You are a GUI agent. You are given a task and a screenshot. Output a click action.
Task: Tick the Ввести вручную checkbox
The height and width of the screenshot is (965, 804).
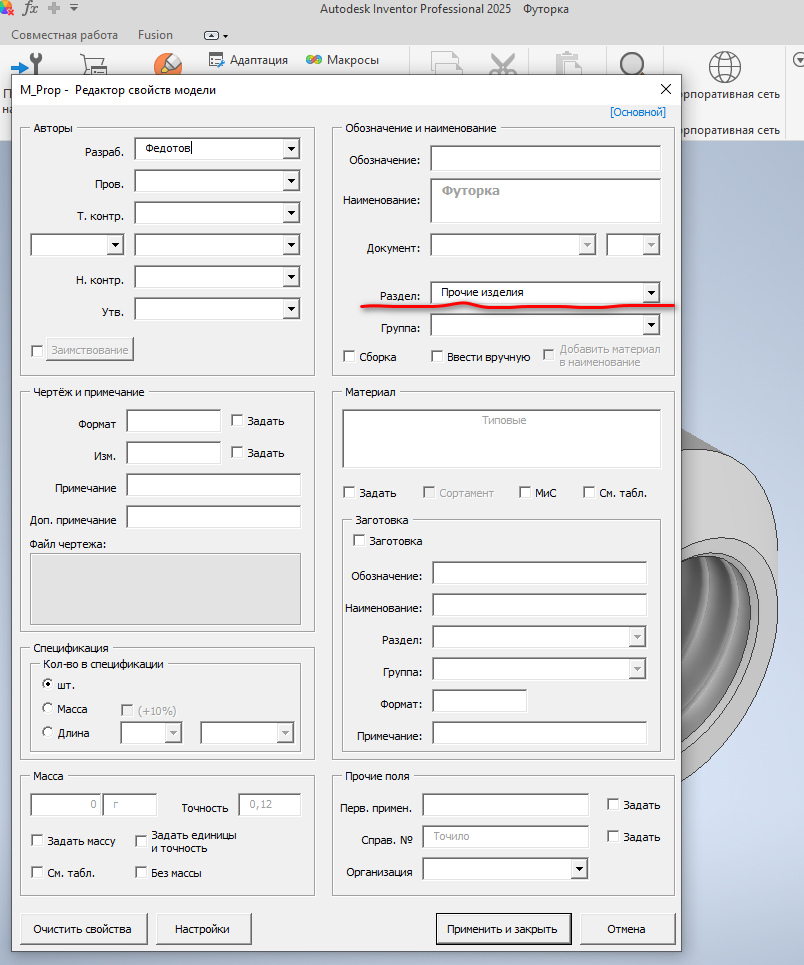pos(437,356)
